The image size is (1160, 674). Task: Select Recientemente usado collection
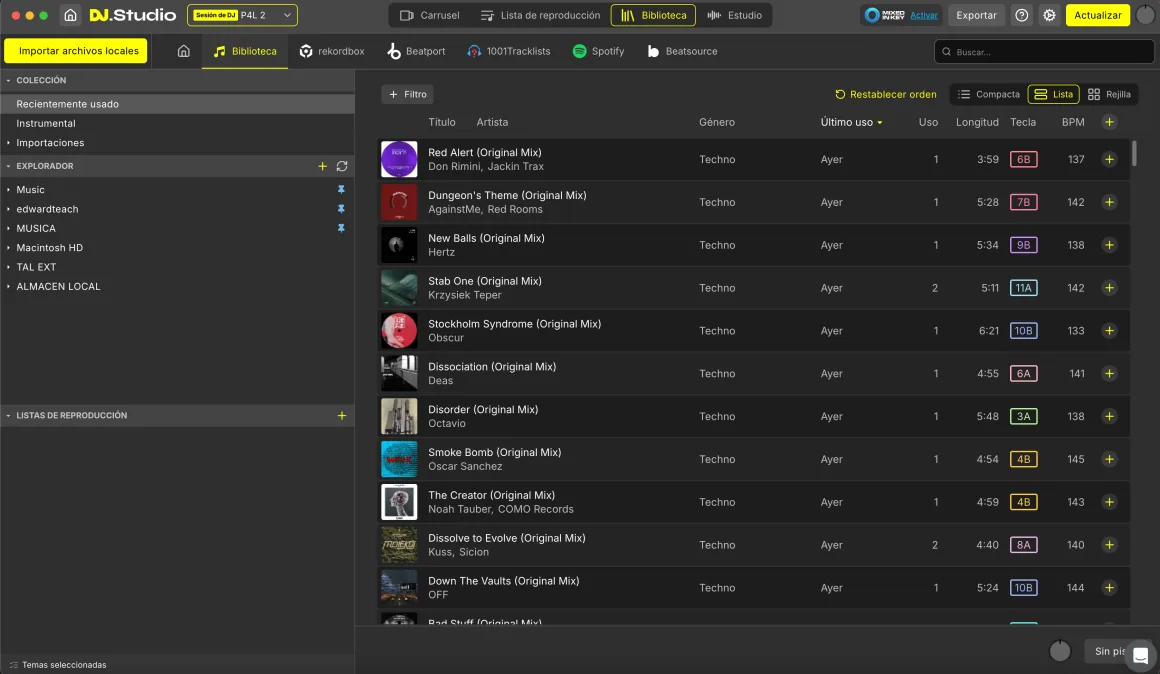pyautogui.click(x=178, y=104)
